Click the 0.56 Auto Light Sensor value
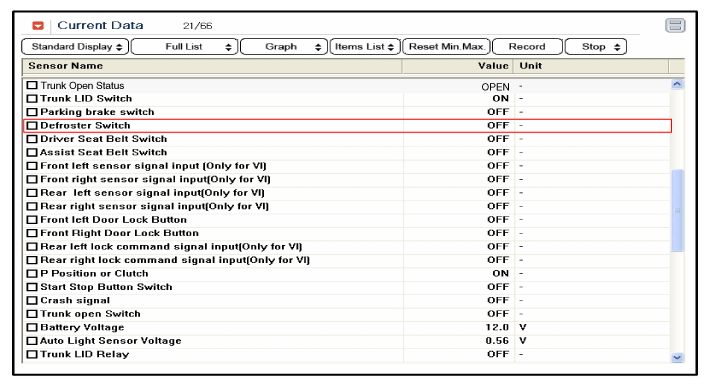This screenshot has height=387, width=711. 497,341
